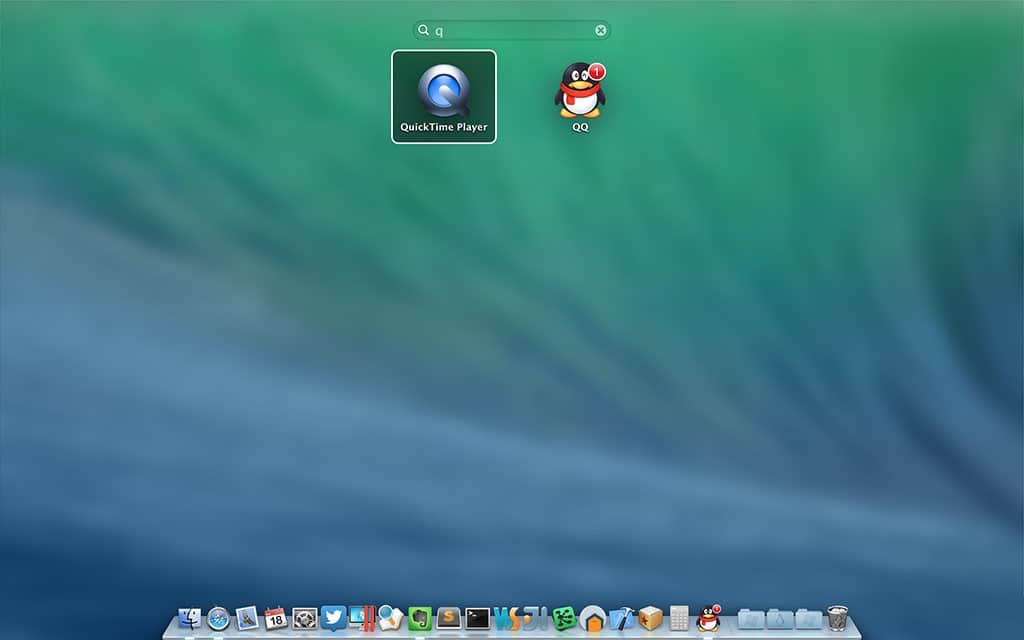Open the QQ penguin app in Launchpad

(x=580, y=92)
